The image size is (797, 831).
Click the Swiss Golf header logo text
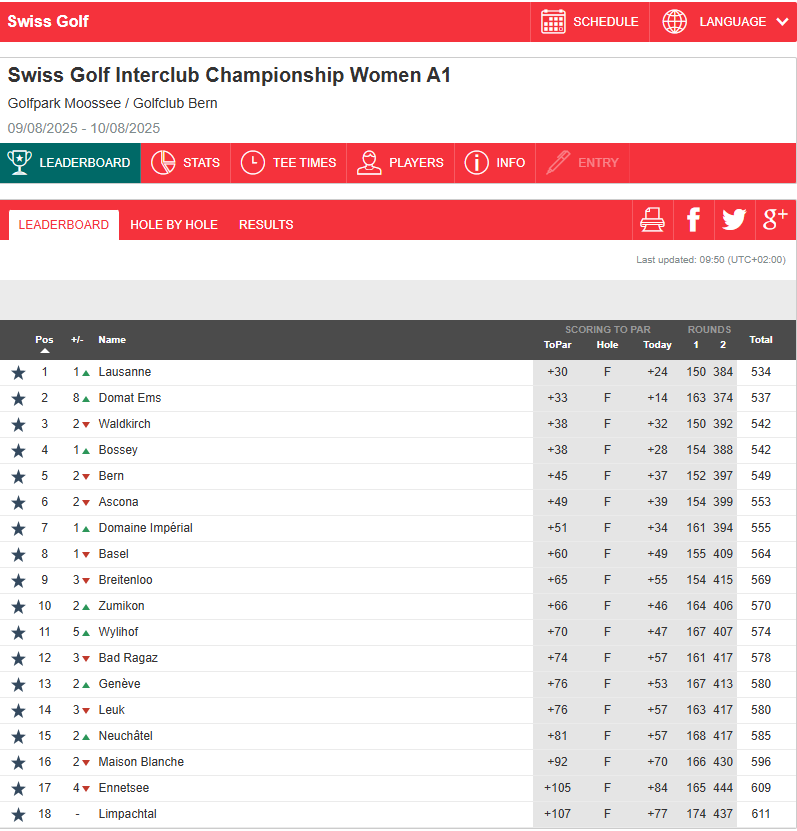(48, 21)
